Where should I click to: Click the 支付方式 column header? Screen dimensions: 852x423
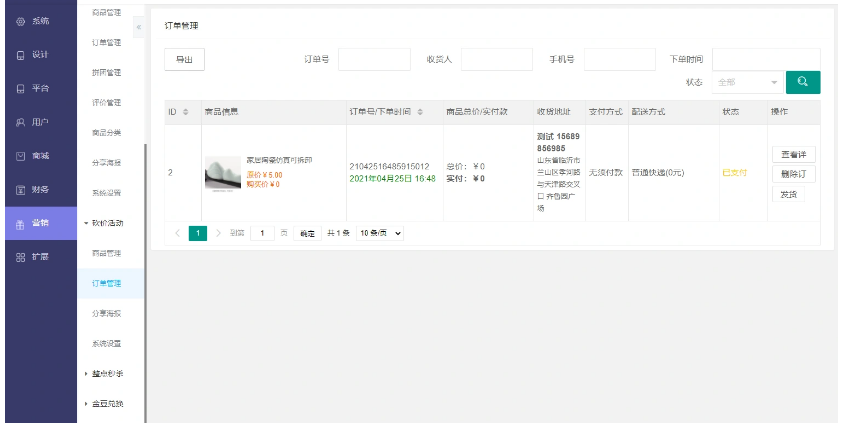pos(606,112)
